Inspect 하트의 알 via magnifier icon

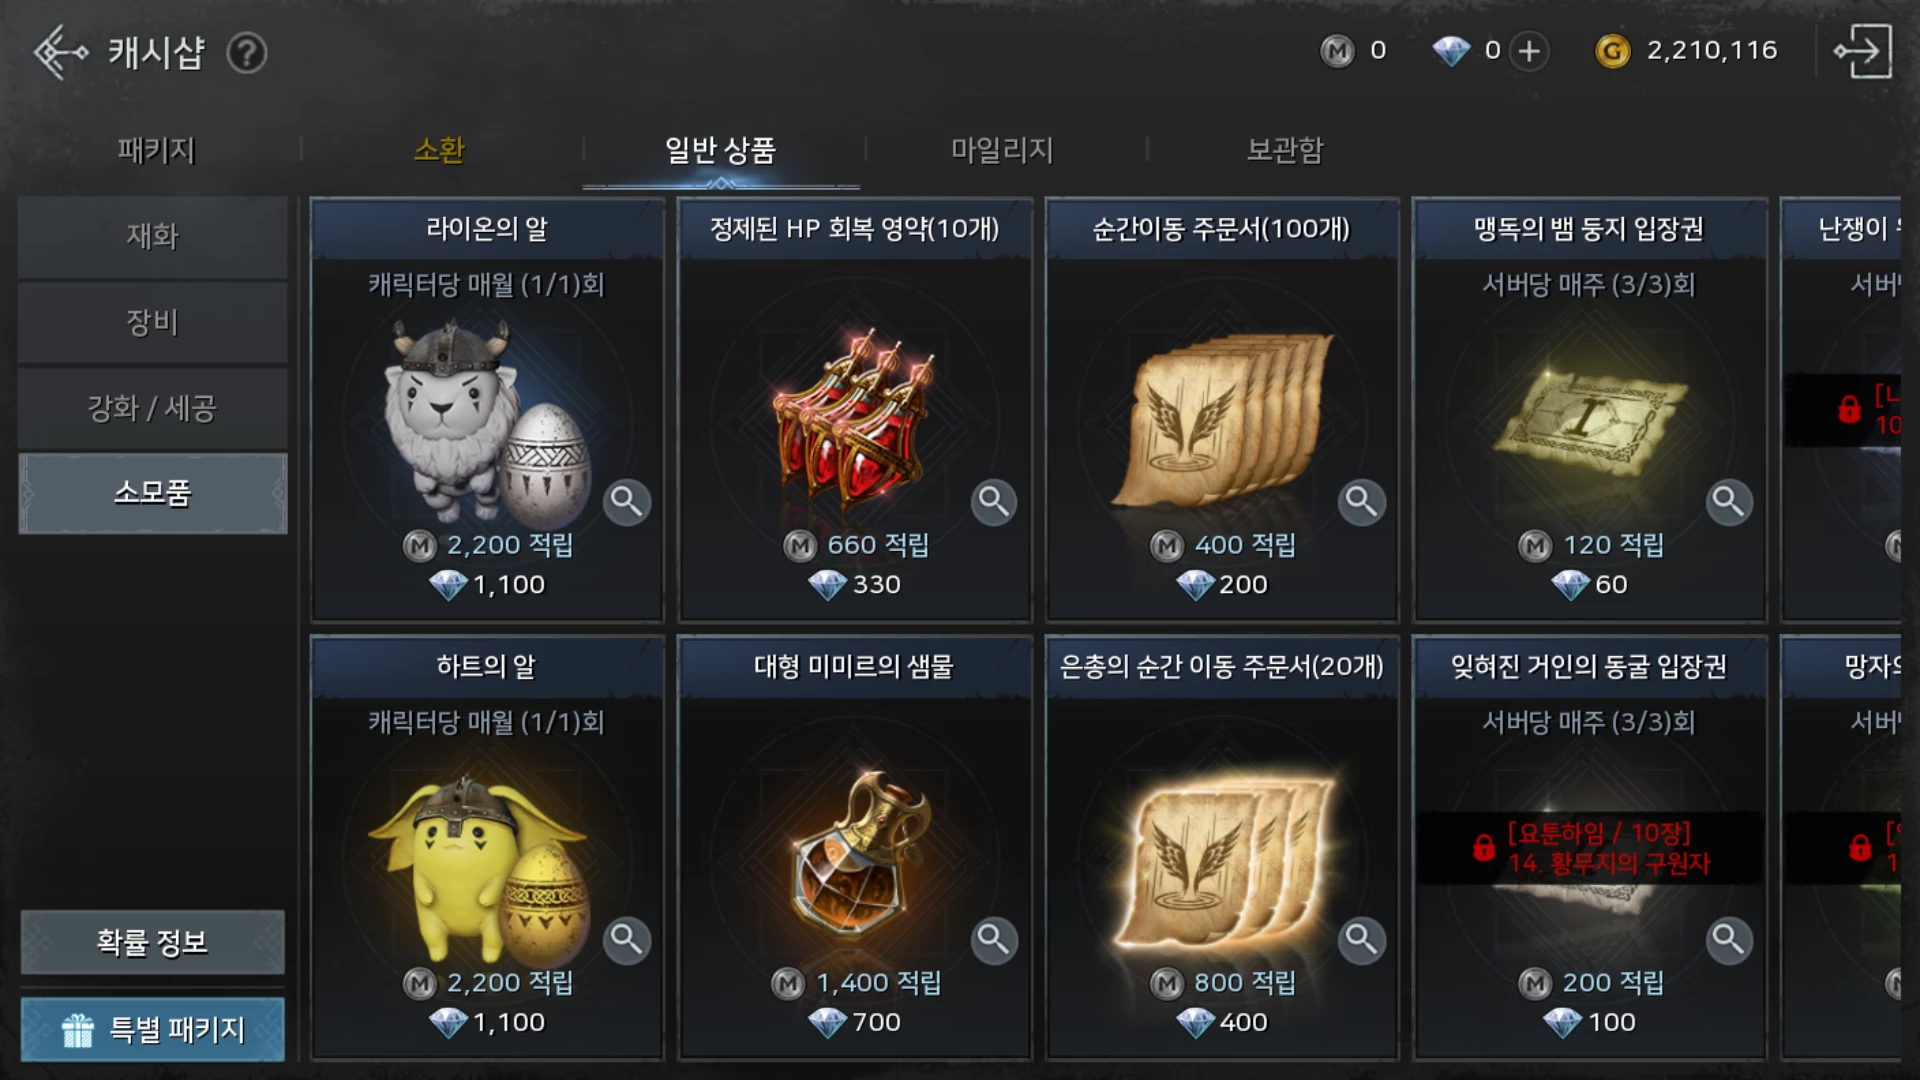click(x=627, y=940)
